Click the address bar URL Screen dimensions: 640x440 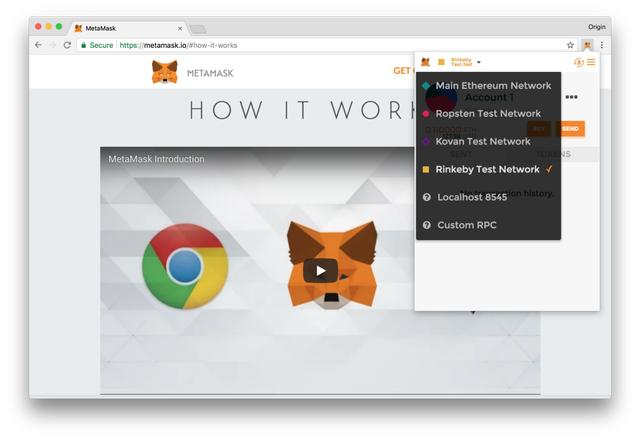point(178,45)
